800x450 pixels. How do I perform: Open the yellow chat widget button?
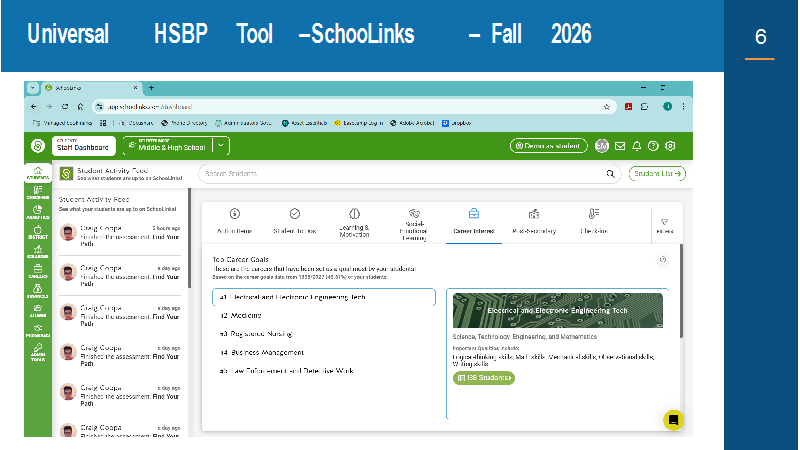(673, 420)
